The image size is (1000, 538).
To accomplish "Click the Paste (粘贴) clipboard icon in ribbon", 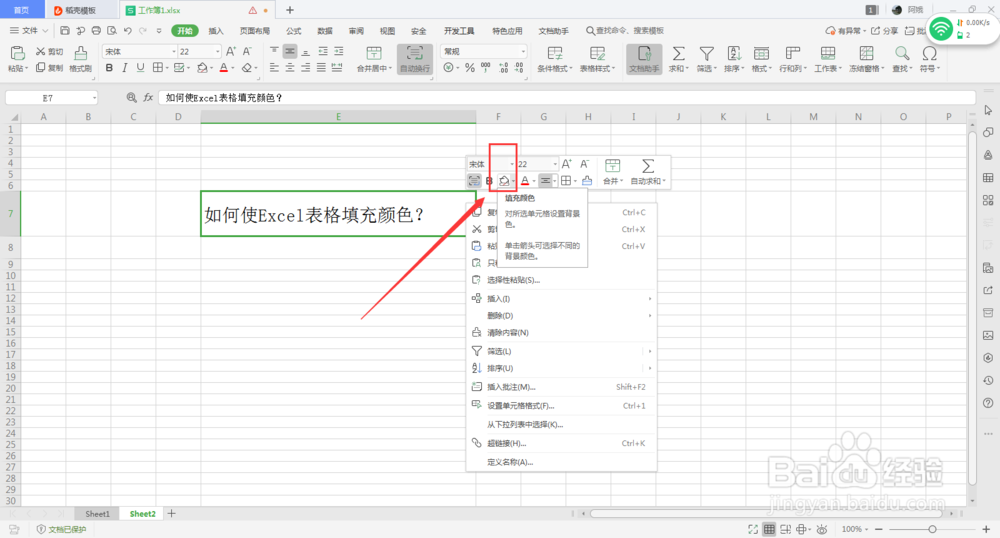I will click(x=17, y=53).
